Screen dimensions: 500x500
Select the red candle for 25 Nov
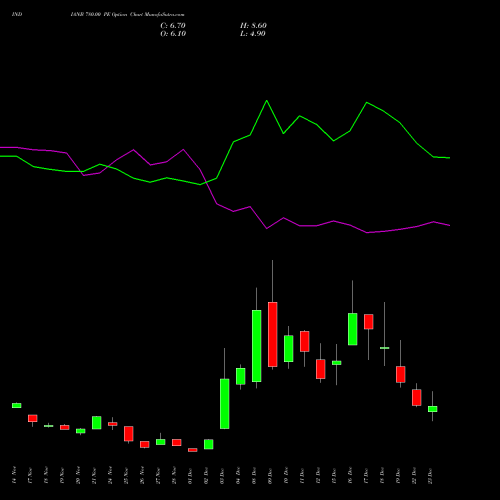point(129,434)
